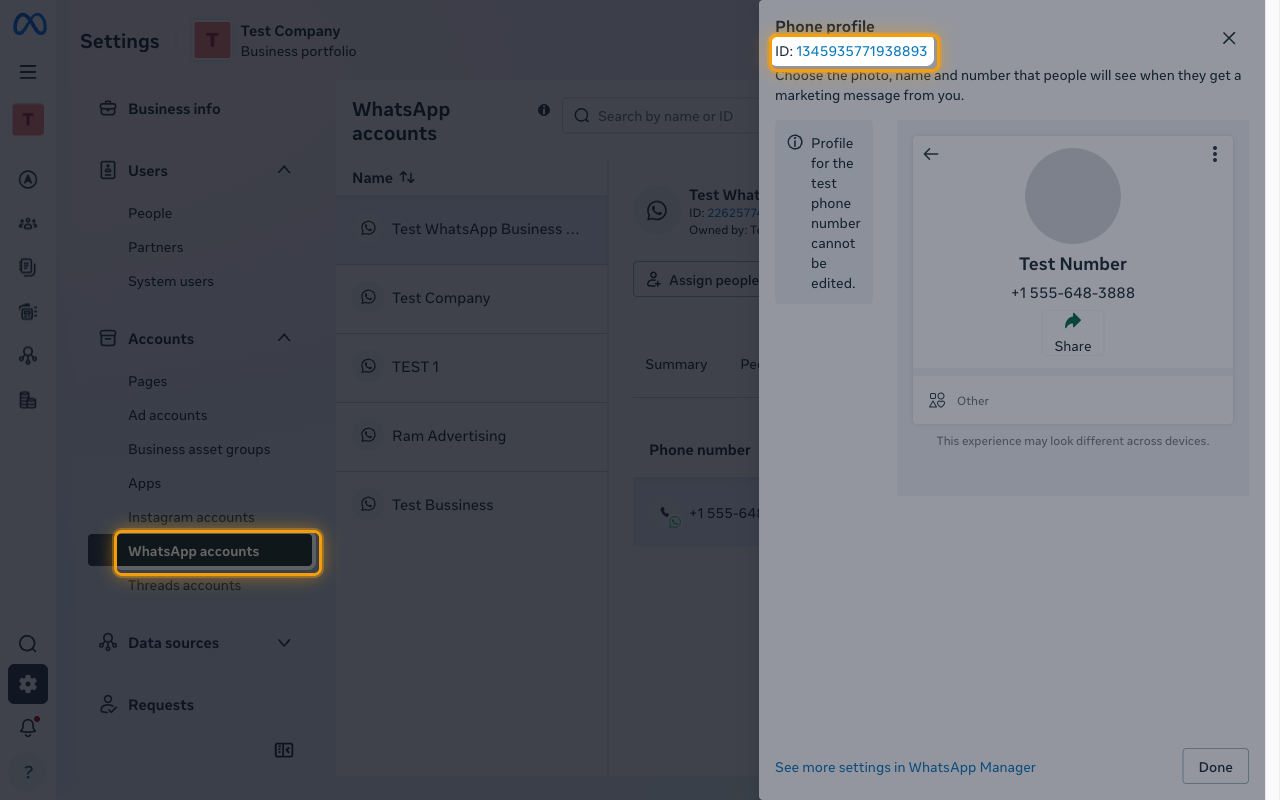This screenshot has height=800, width=1280.
Task: Click the back arrow in profile preview
Action: [x=931, y=154]
